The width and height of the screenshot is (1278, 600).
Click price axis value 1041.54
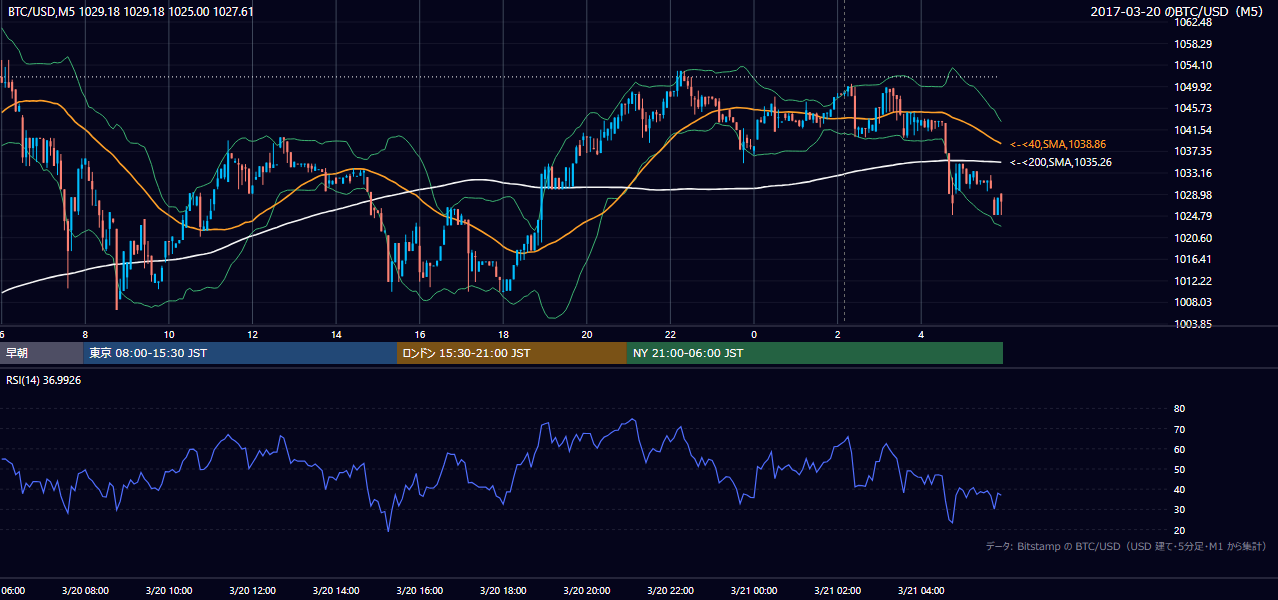click(1194, 130)
